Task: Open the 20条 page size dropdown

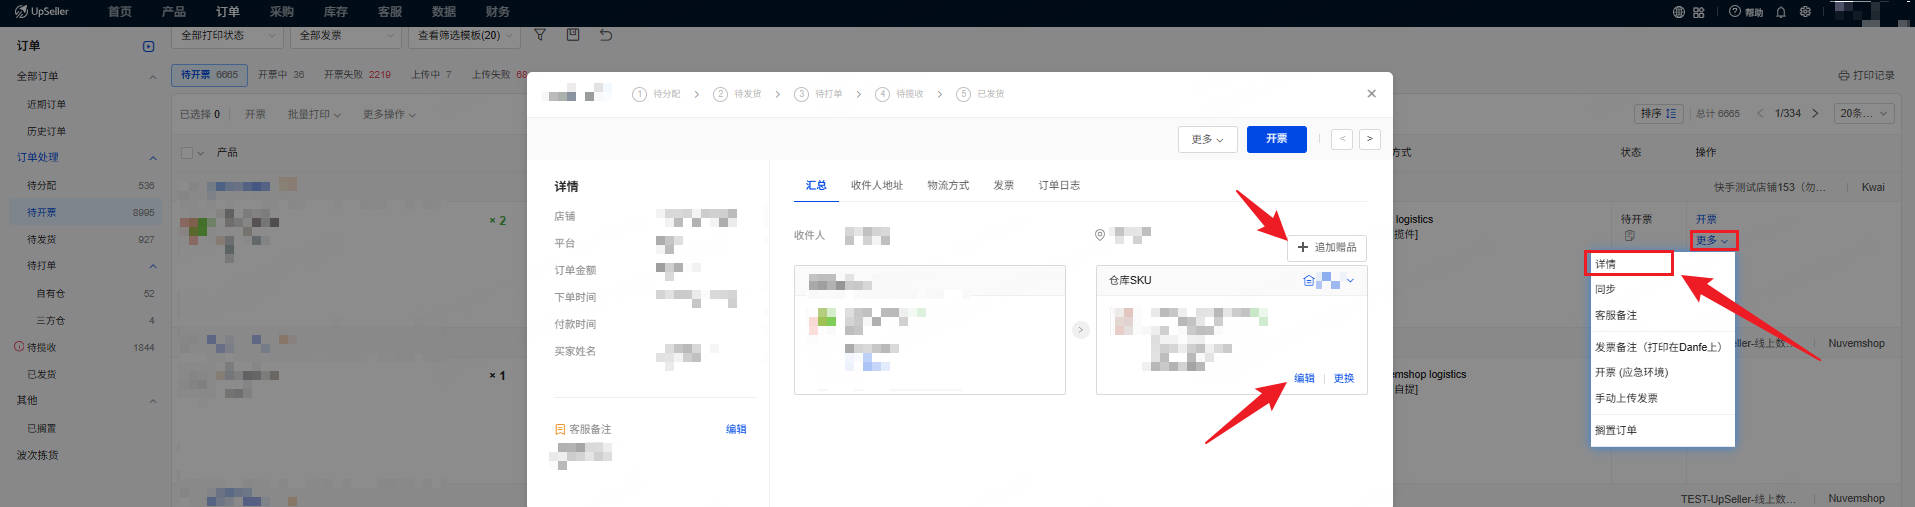Action: [1864, 113]
